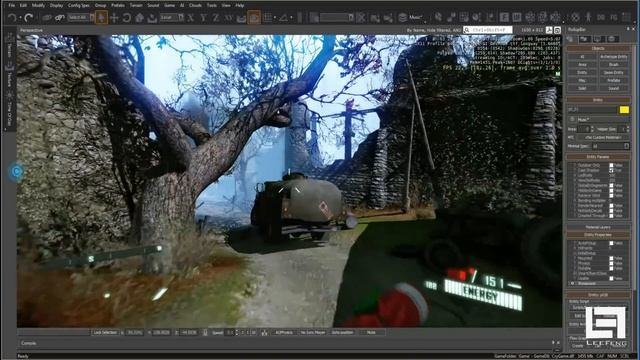Click the Unlink objects icon
Viewport: 640px width, 360px height.
click(x=60, y=18)
